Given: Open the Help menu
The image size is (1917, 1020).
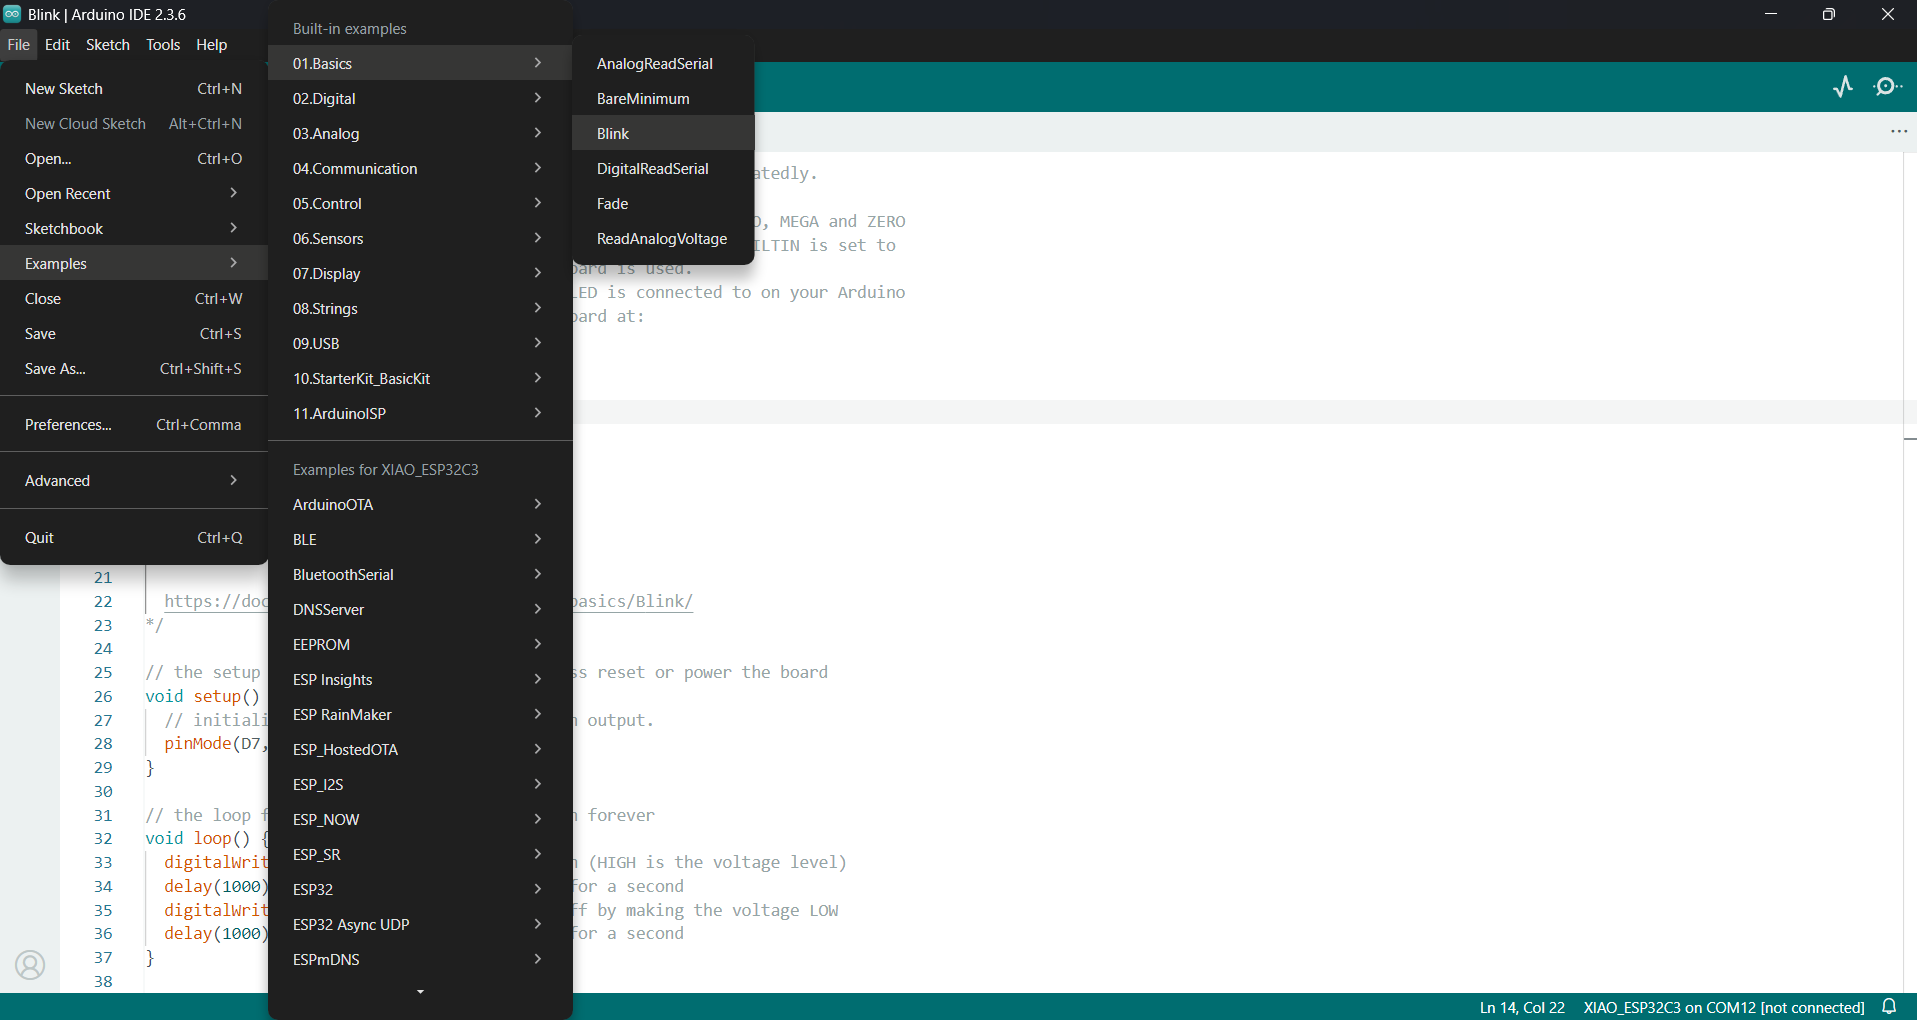Looking at the screenshot, I should point(211,45).
